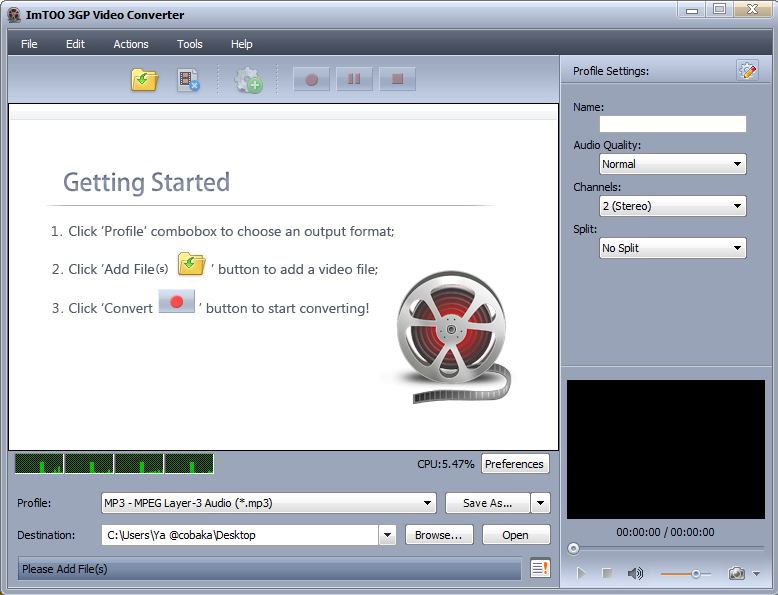The width and height of the screenshot is (778, 595).
Task: Open the Tools menu
Action: 190,44
